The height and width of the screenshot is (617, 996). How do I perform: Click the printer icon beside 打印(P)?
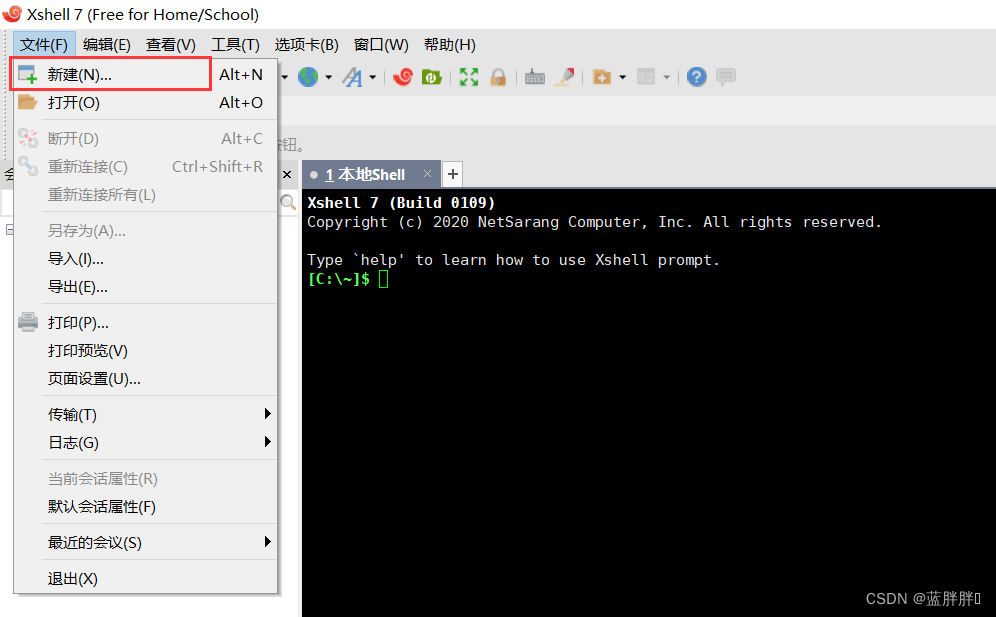point(28,322)
